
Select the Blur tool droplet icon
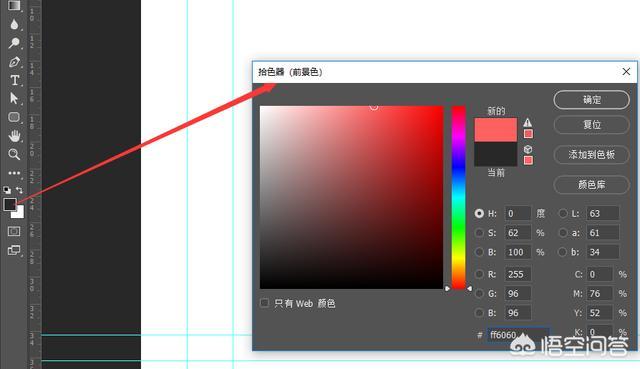click(14, 24)
